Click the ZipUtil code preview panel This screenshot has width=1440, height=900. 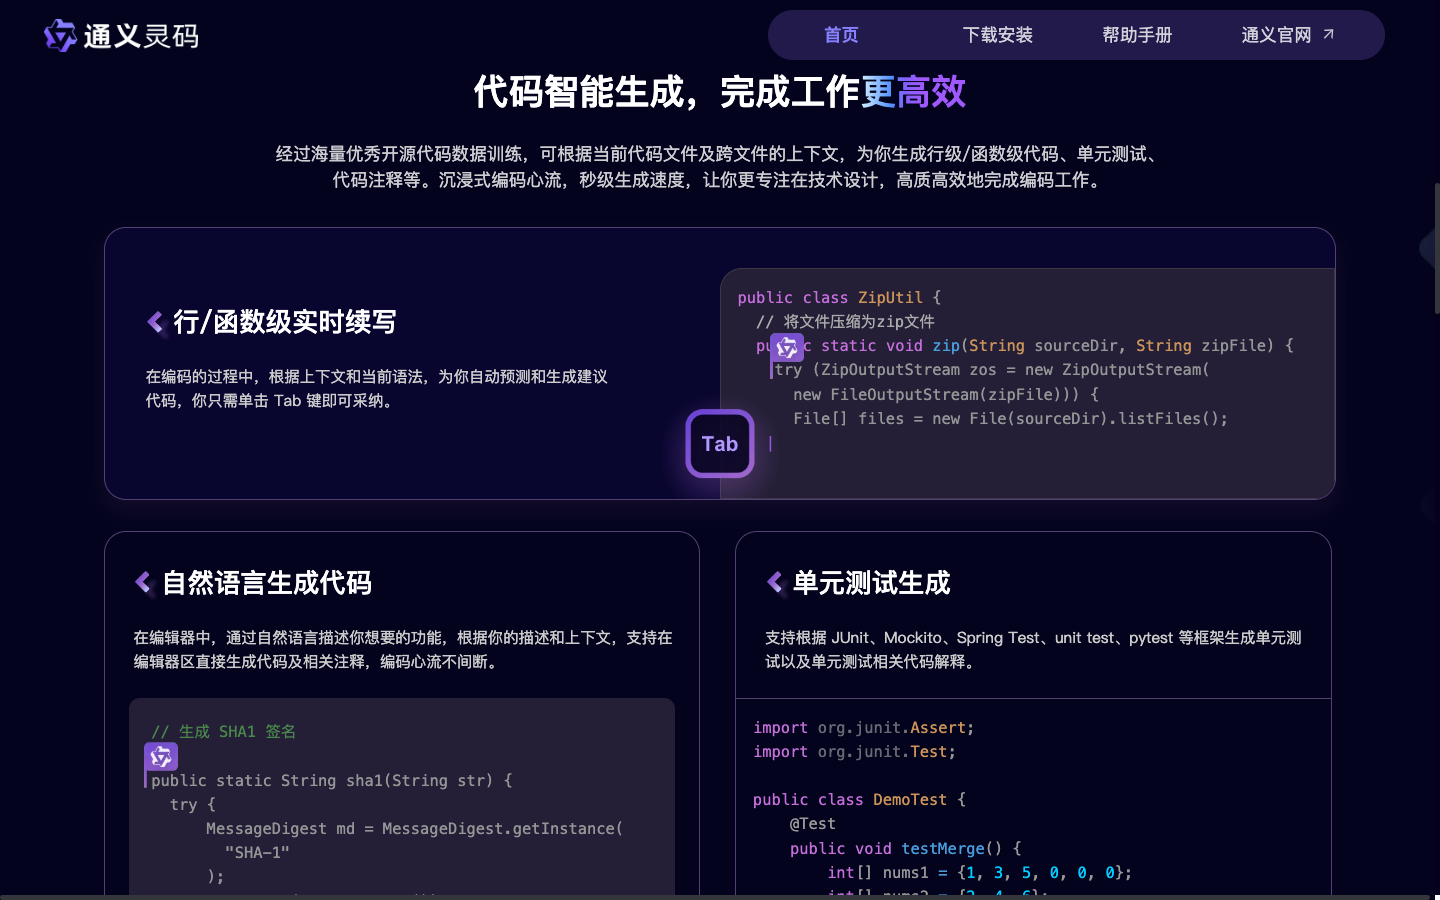click(x=1028, y=383)
